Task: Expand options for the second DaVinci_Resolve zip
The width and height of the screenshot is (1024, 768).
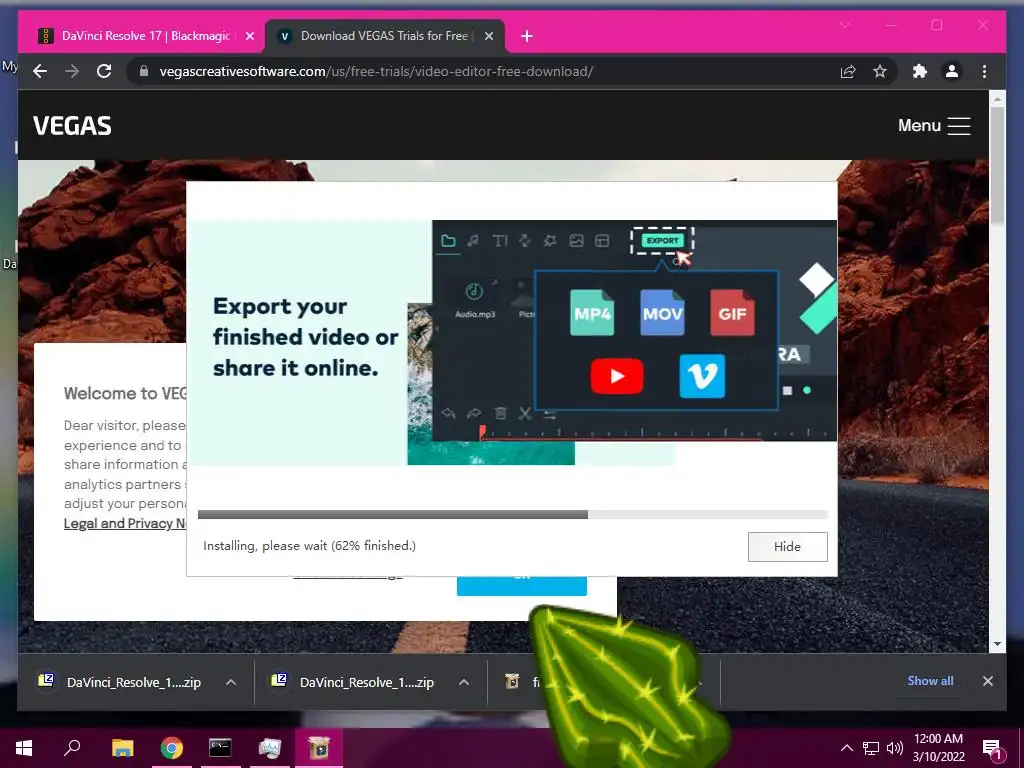Action: coord(464,682)
